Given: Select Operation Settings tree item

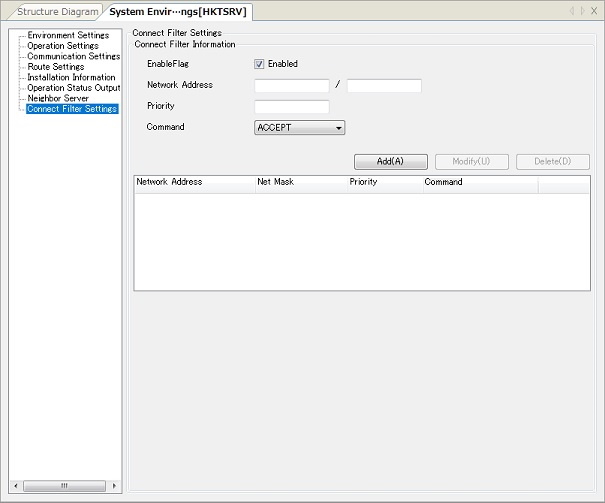Looking at the screenshot, I should (62, 46).
